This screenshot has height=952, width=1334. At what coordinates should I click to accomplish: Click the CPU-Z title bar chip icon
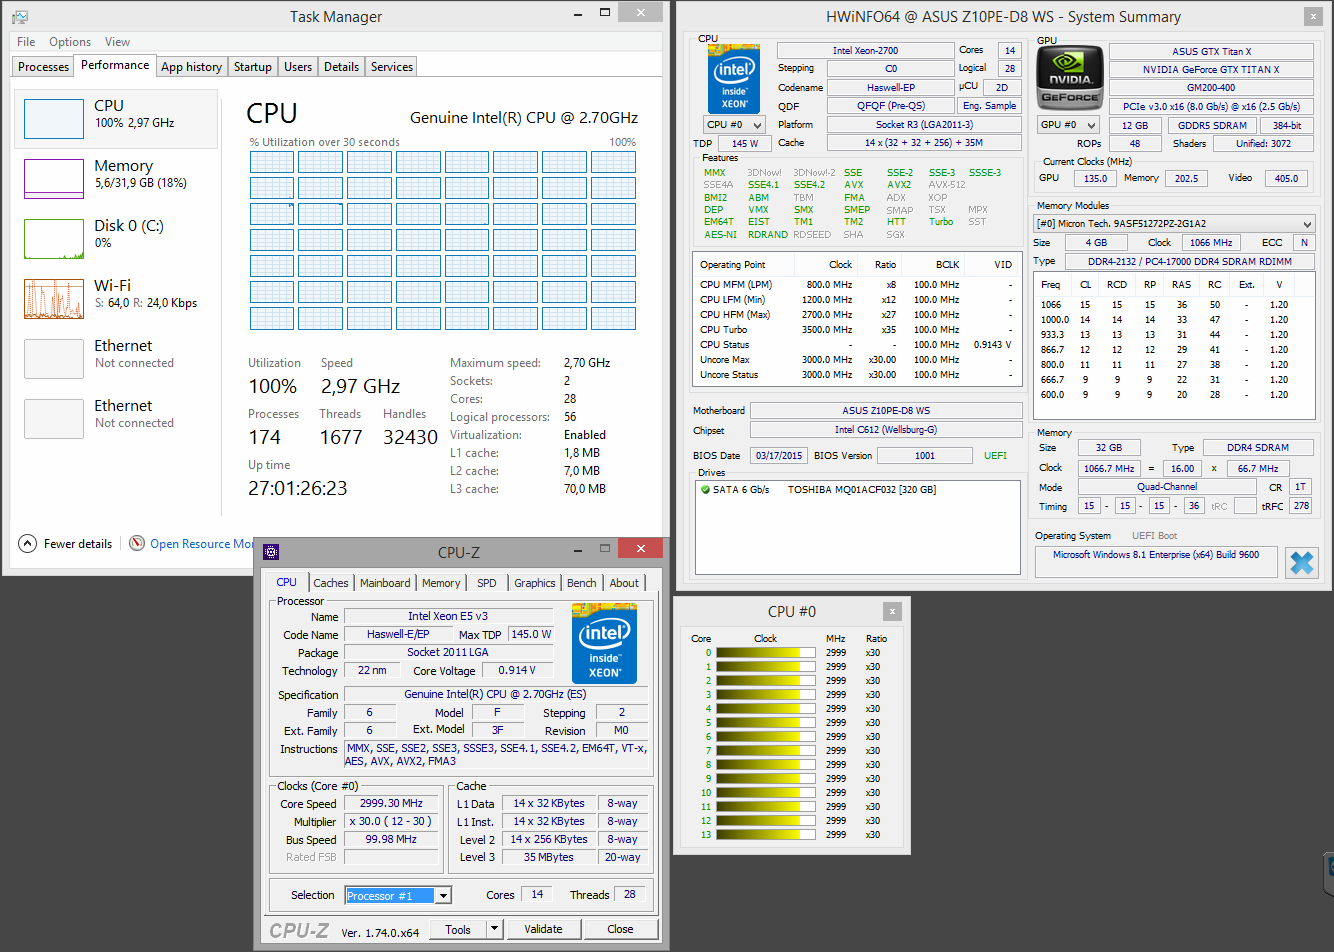click(x=271, y=551)
